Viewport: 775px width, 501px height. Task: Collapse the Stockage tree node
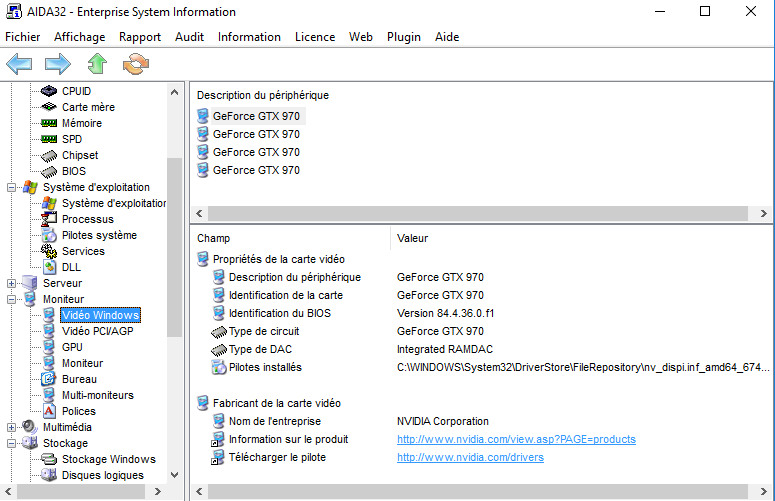point(11,443)
